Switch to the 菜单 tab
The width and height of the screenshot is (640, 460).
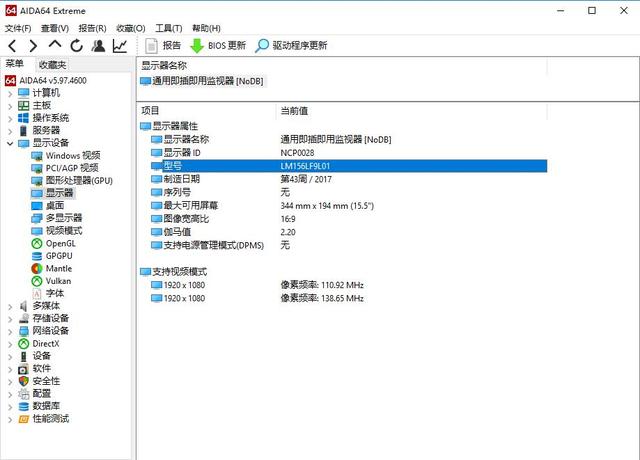[x=15, y=64]
